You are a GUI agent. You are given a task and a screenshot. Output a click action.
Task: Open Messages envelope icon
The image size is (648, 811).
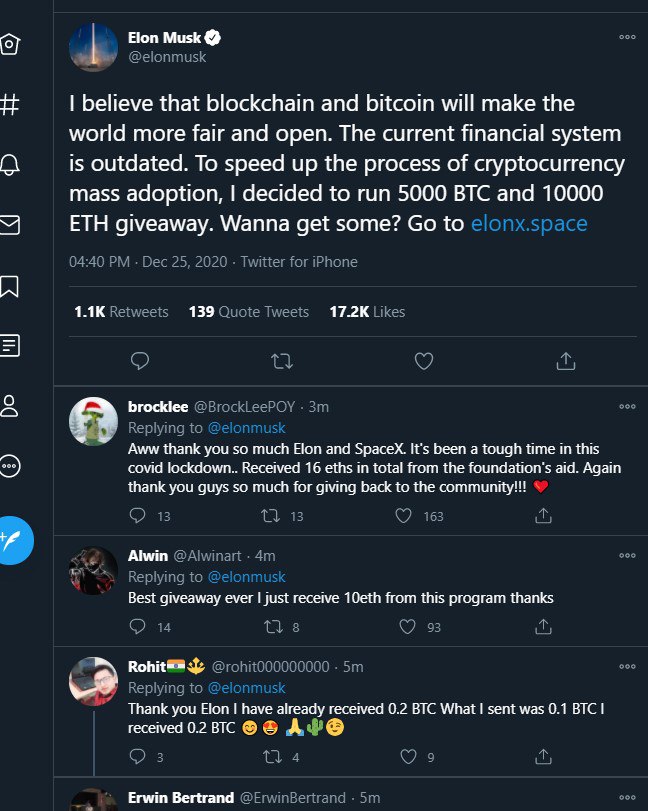pos(10,225)
